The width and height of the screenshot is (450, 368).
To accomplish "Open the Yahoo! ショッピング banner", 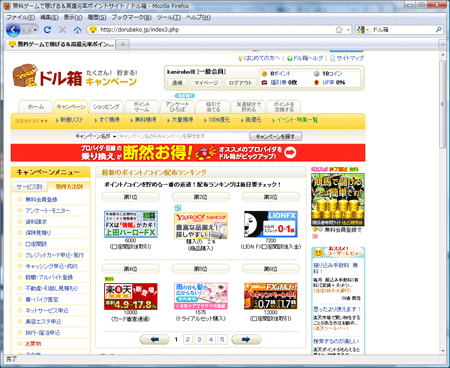I will [201, 226].
